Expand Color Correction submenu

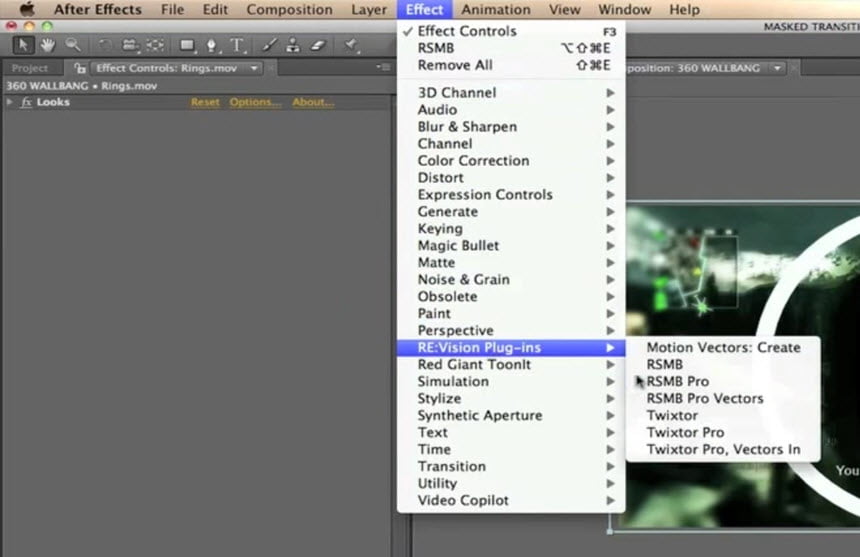click(x=511, y=161)
